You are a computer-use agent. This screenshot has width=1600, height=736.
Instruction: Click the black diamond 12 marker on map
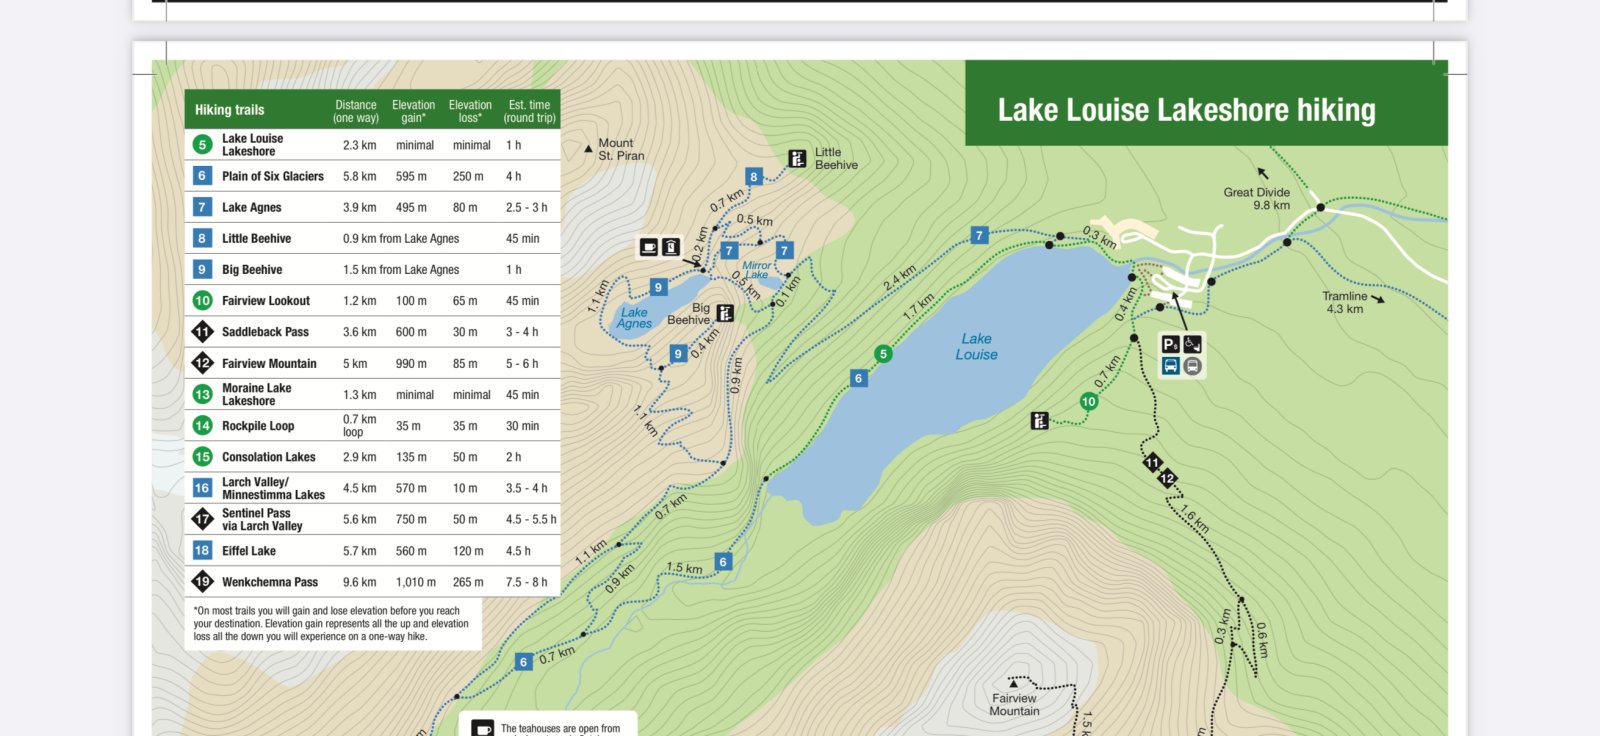point(1167,478)
